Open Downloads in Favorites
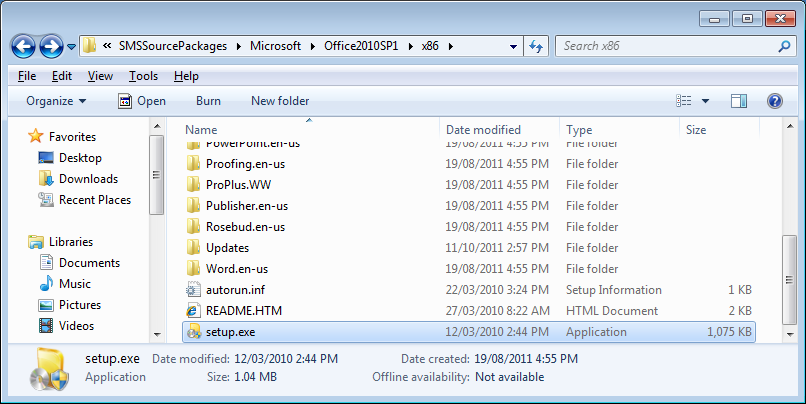Image resolution: width=806 pixels, height=404 pixels. [88, 179]
